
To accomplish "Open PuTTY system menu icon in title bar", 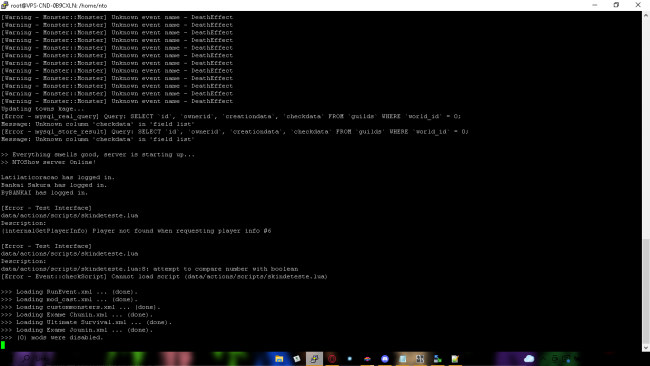I will (x=5, y=5).
